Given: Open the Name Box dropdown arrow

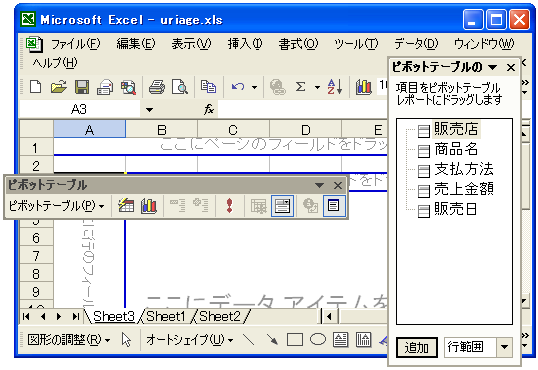Looking at the screenshot, I should pyautogui.click(x=149, y=110).
